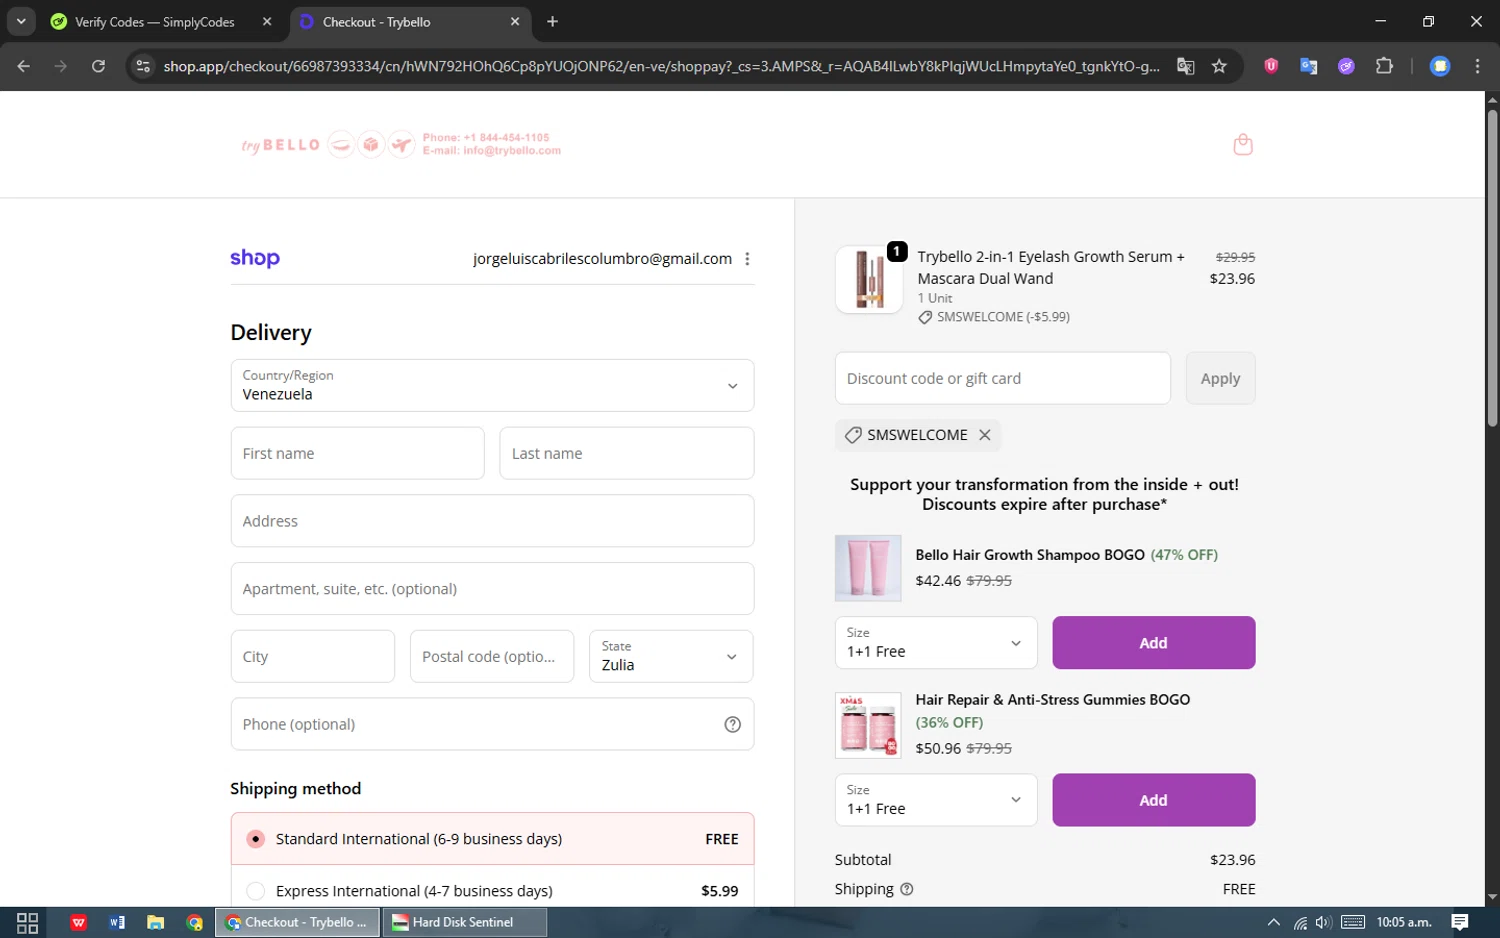The image size is (1500, 938).
Task: Click the Shop logo
Action: coord(255,258)
